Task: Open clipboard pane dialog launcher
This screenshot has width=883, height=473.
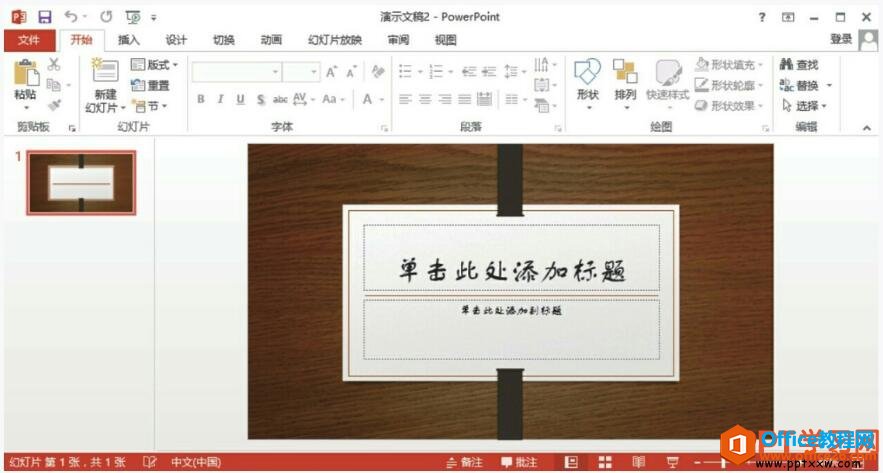Action: [72, 128]
